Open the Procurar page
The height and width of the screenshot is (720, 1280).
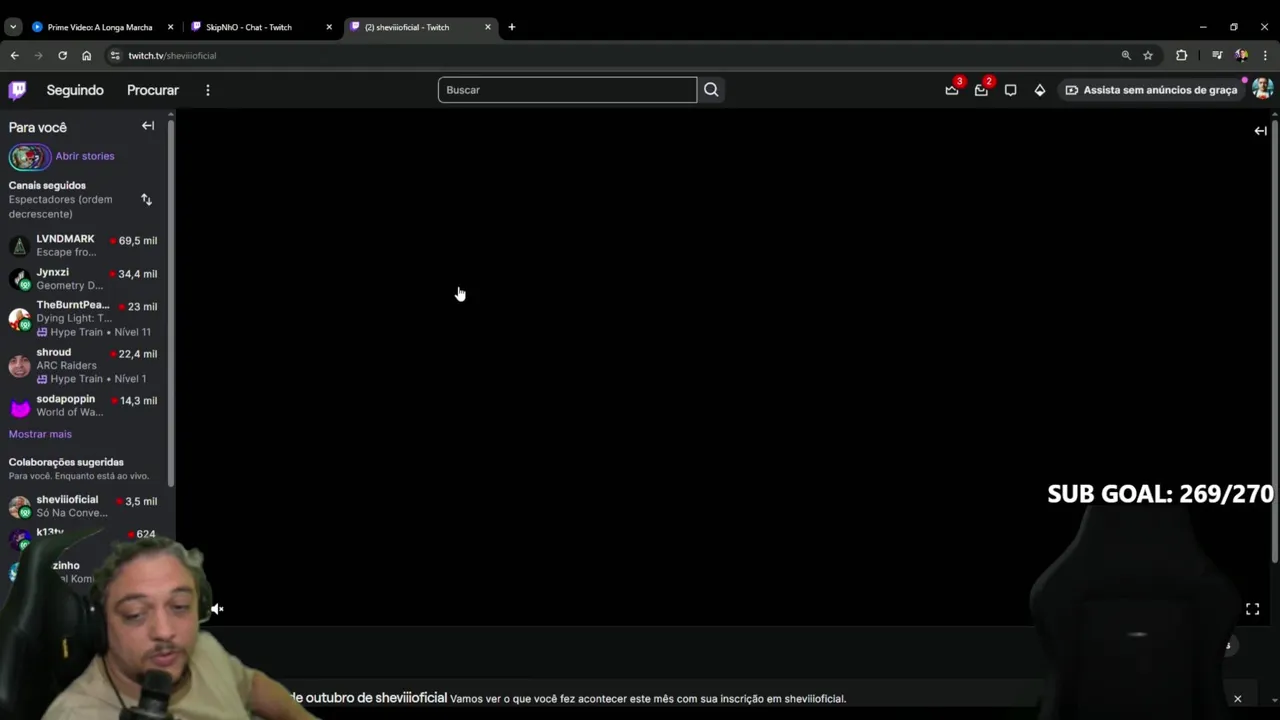coord(153,90)
